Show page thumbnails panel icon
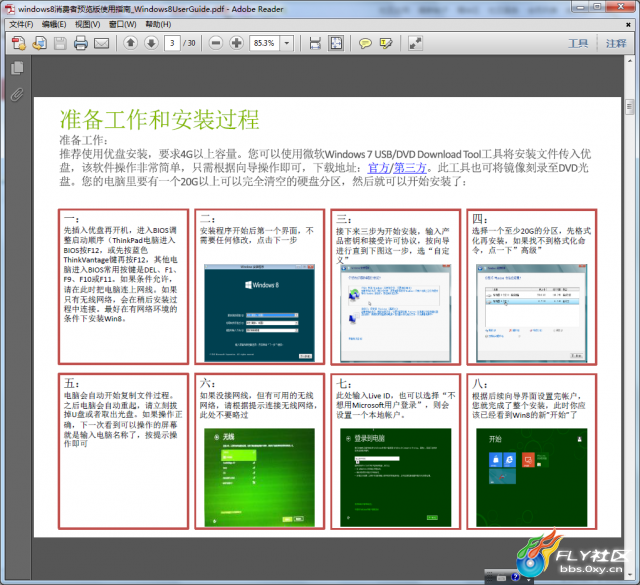Image resolution: width=640 pixels, height=585 pixels. point(17,68)
